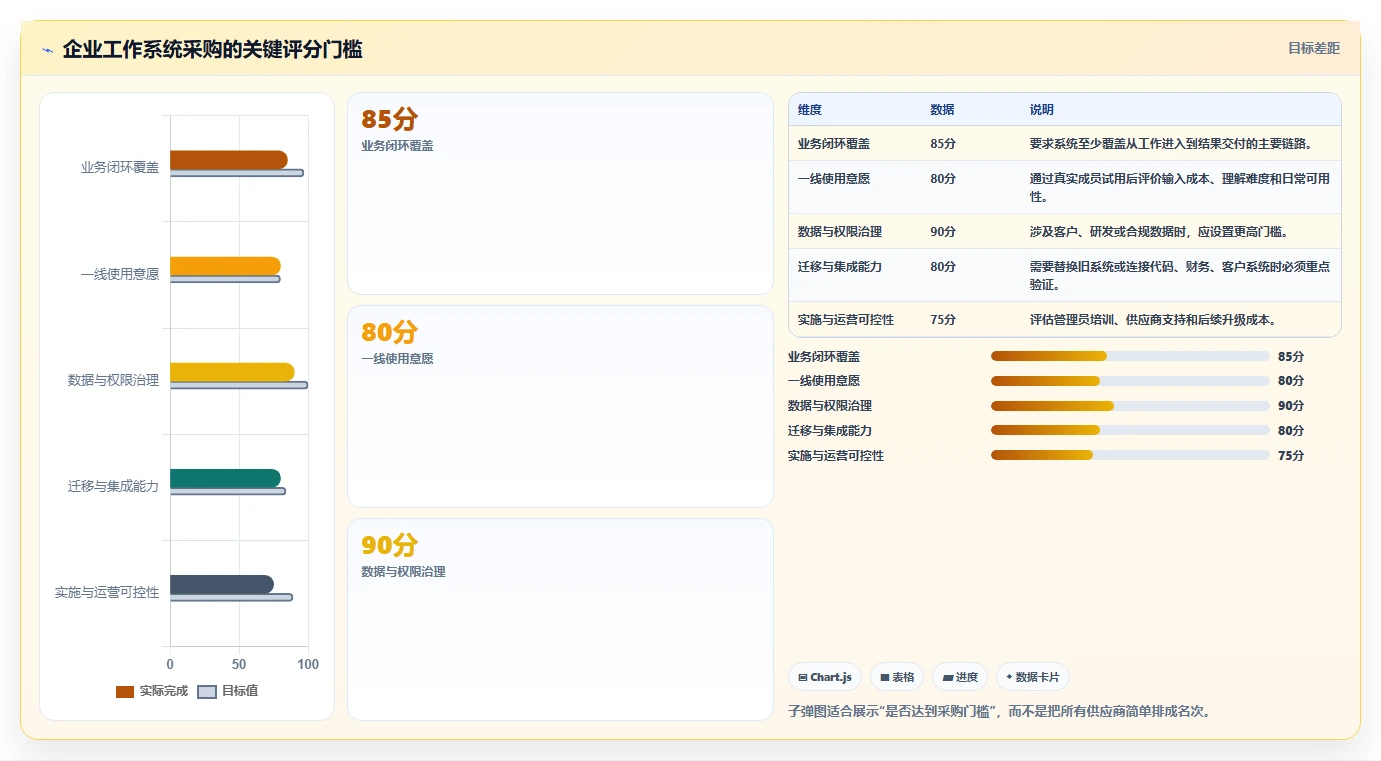Viewport: 1381px width, 761px height.
Task: Click the 实施与运营可控性 target bar in the chart
Action: coord(231,597)
